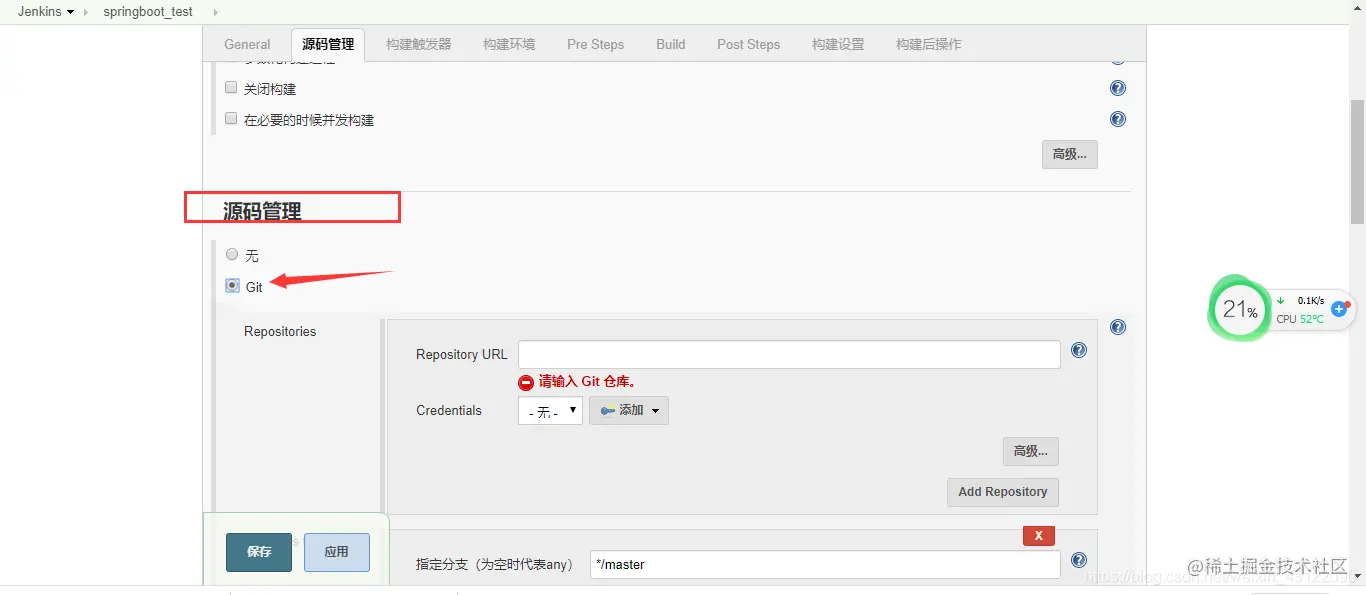Expand the Jenkins breadcrumb dropdown arrow
The width and height of the screenshot is (1366, 595).
click(x=71, y=12)
